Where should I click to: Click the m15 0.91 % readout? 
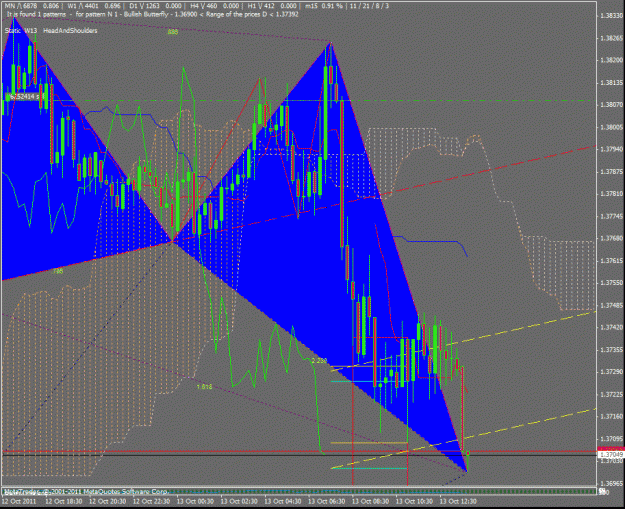(x=323, y=6)
